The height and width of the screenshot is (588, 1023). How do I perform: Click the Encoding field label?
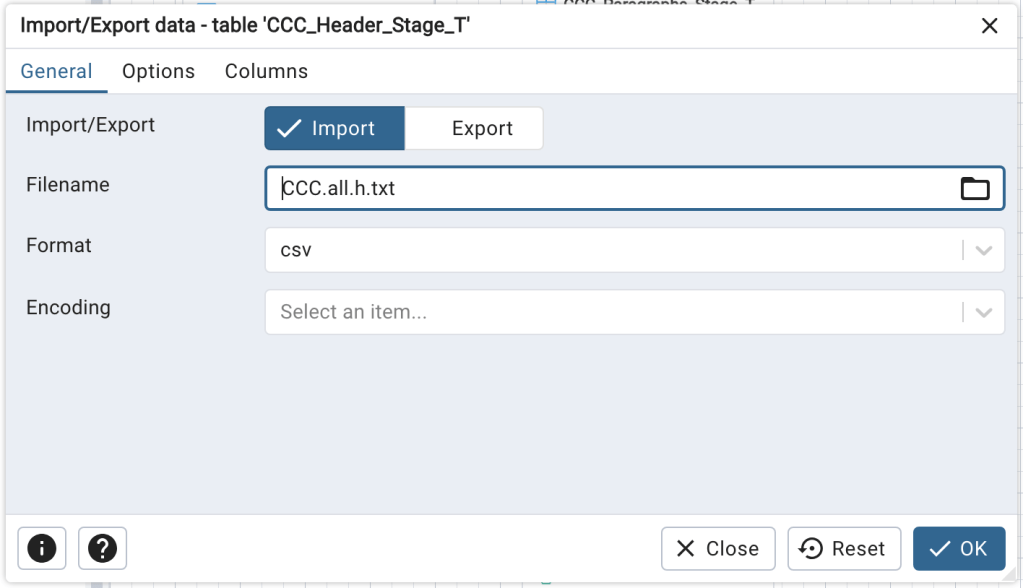click(68, 307)
